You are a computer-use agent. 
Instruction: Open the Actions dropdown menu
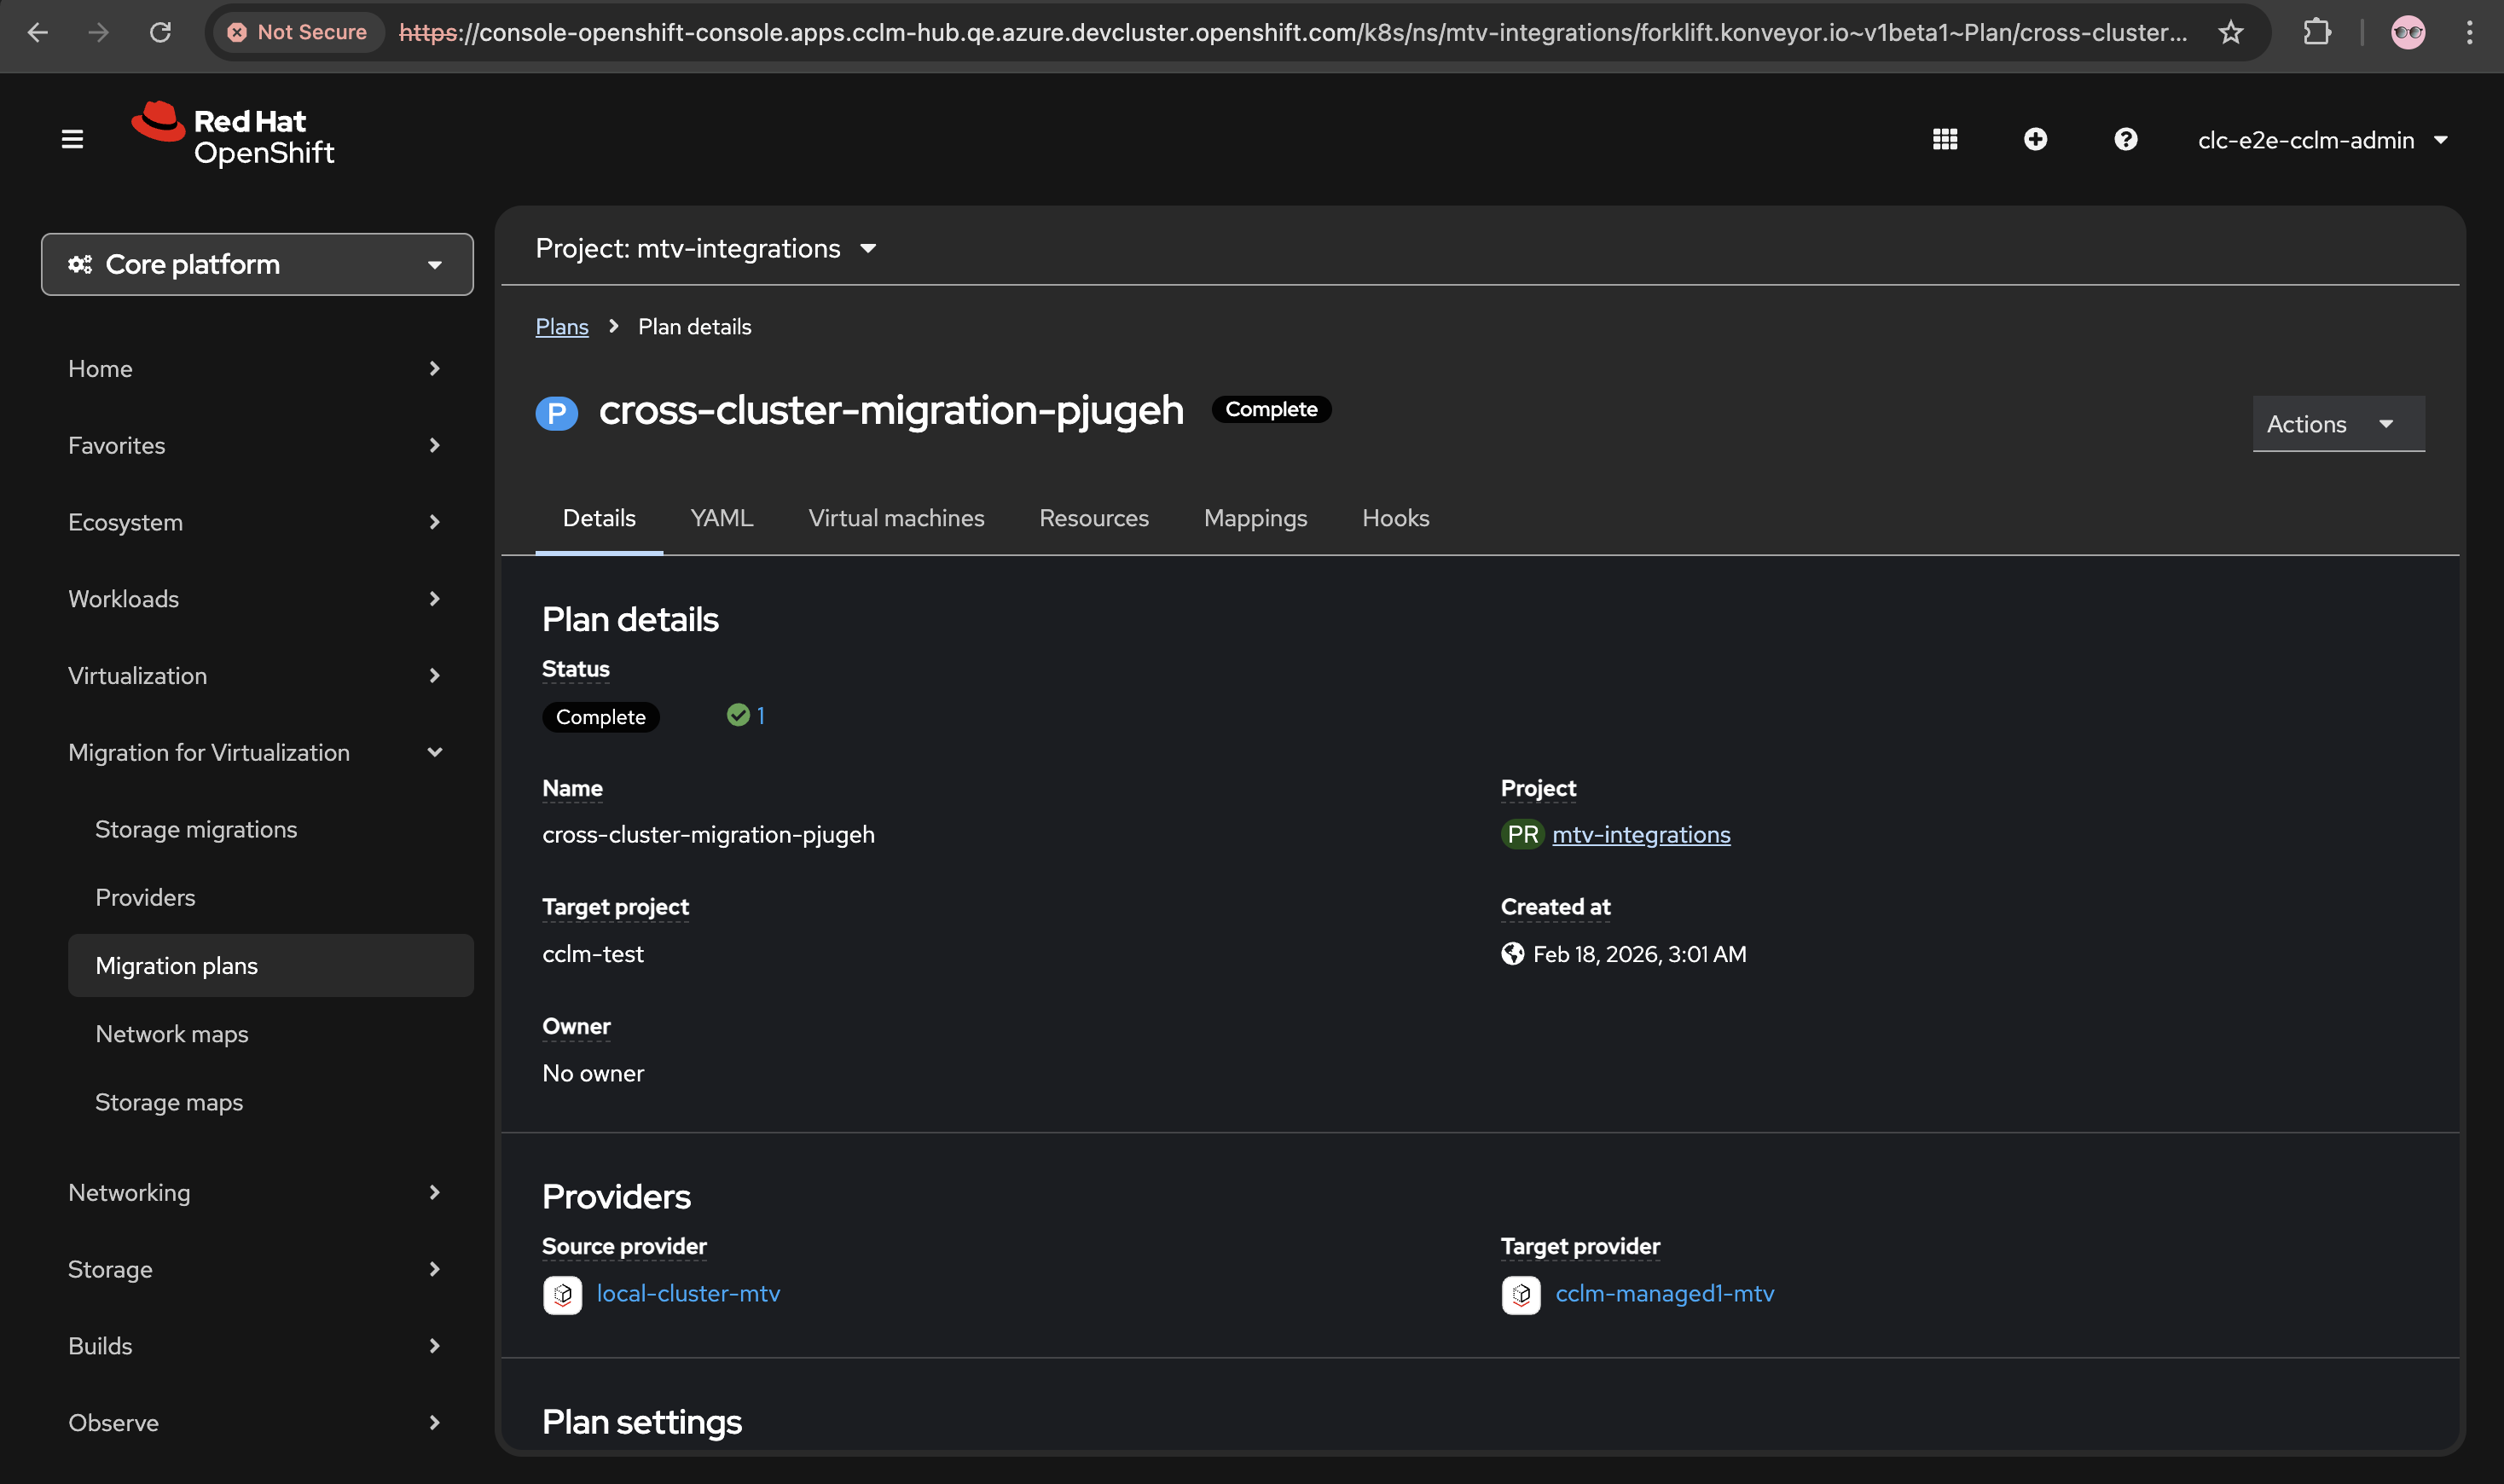2337,424
